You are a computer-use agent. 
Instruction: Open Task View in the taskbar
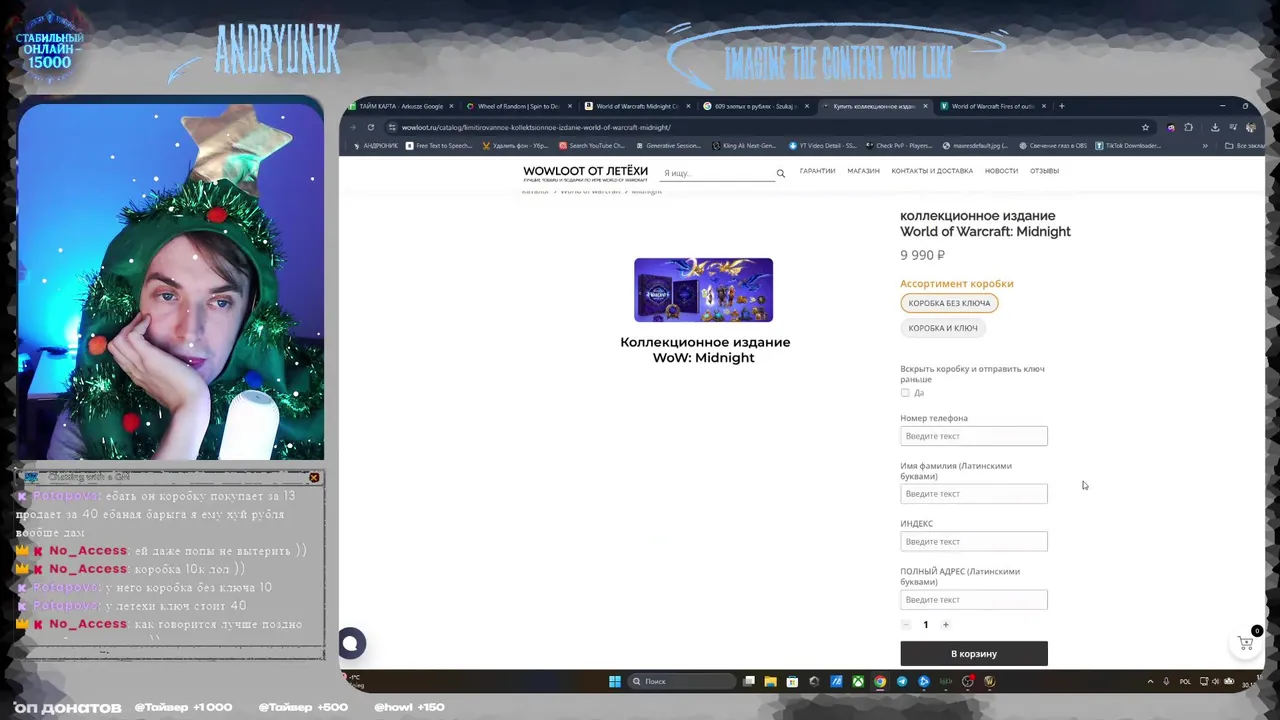click(749, 681)
